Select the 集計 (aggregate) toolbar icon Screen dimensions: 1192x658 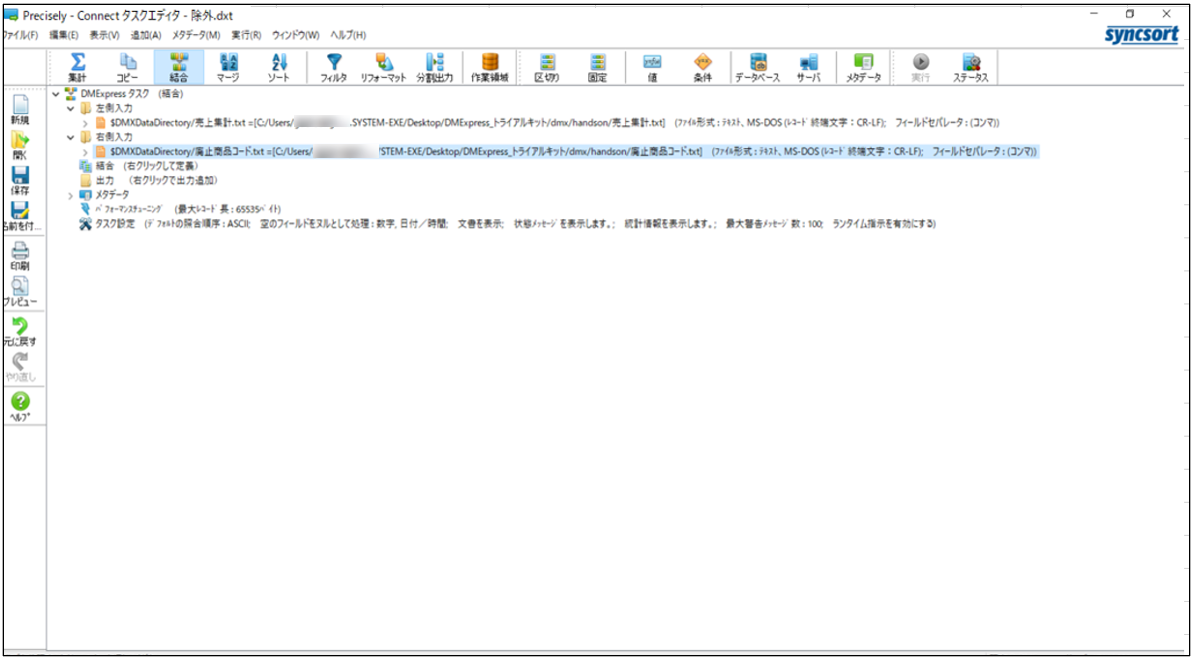(x=77, y=67)
